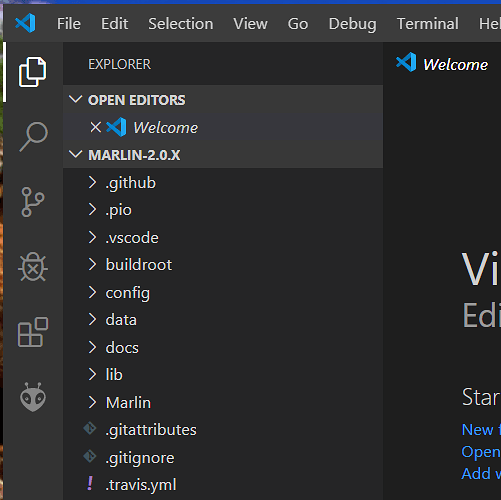Open the Debug menu
This screenshot has height=500, width=501.
click(352, 24)
